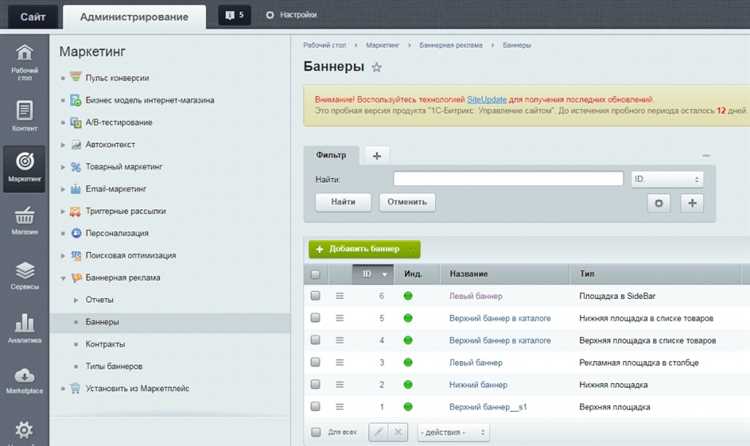
Task: Expand the Отчеты tree node
Action: (76, 300)
